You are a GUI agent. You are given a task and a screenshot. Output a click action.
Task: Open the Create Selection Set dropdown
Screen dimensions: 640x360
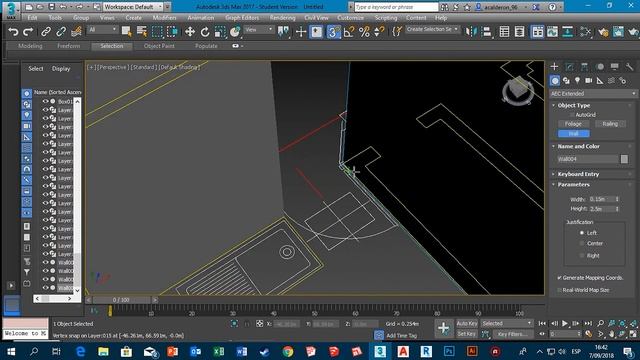pos(432,29)
